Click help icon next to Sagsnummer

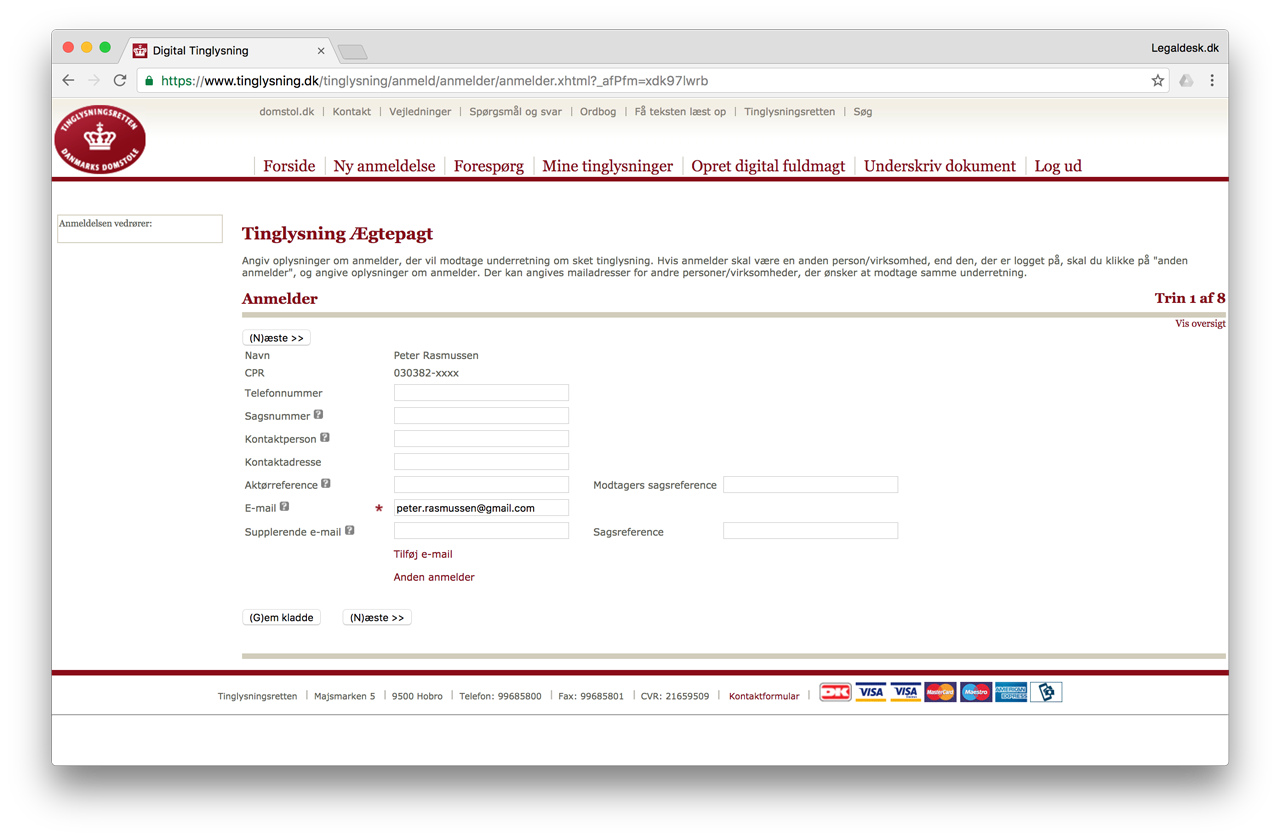click(x=319, y=414)
